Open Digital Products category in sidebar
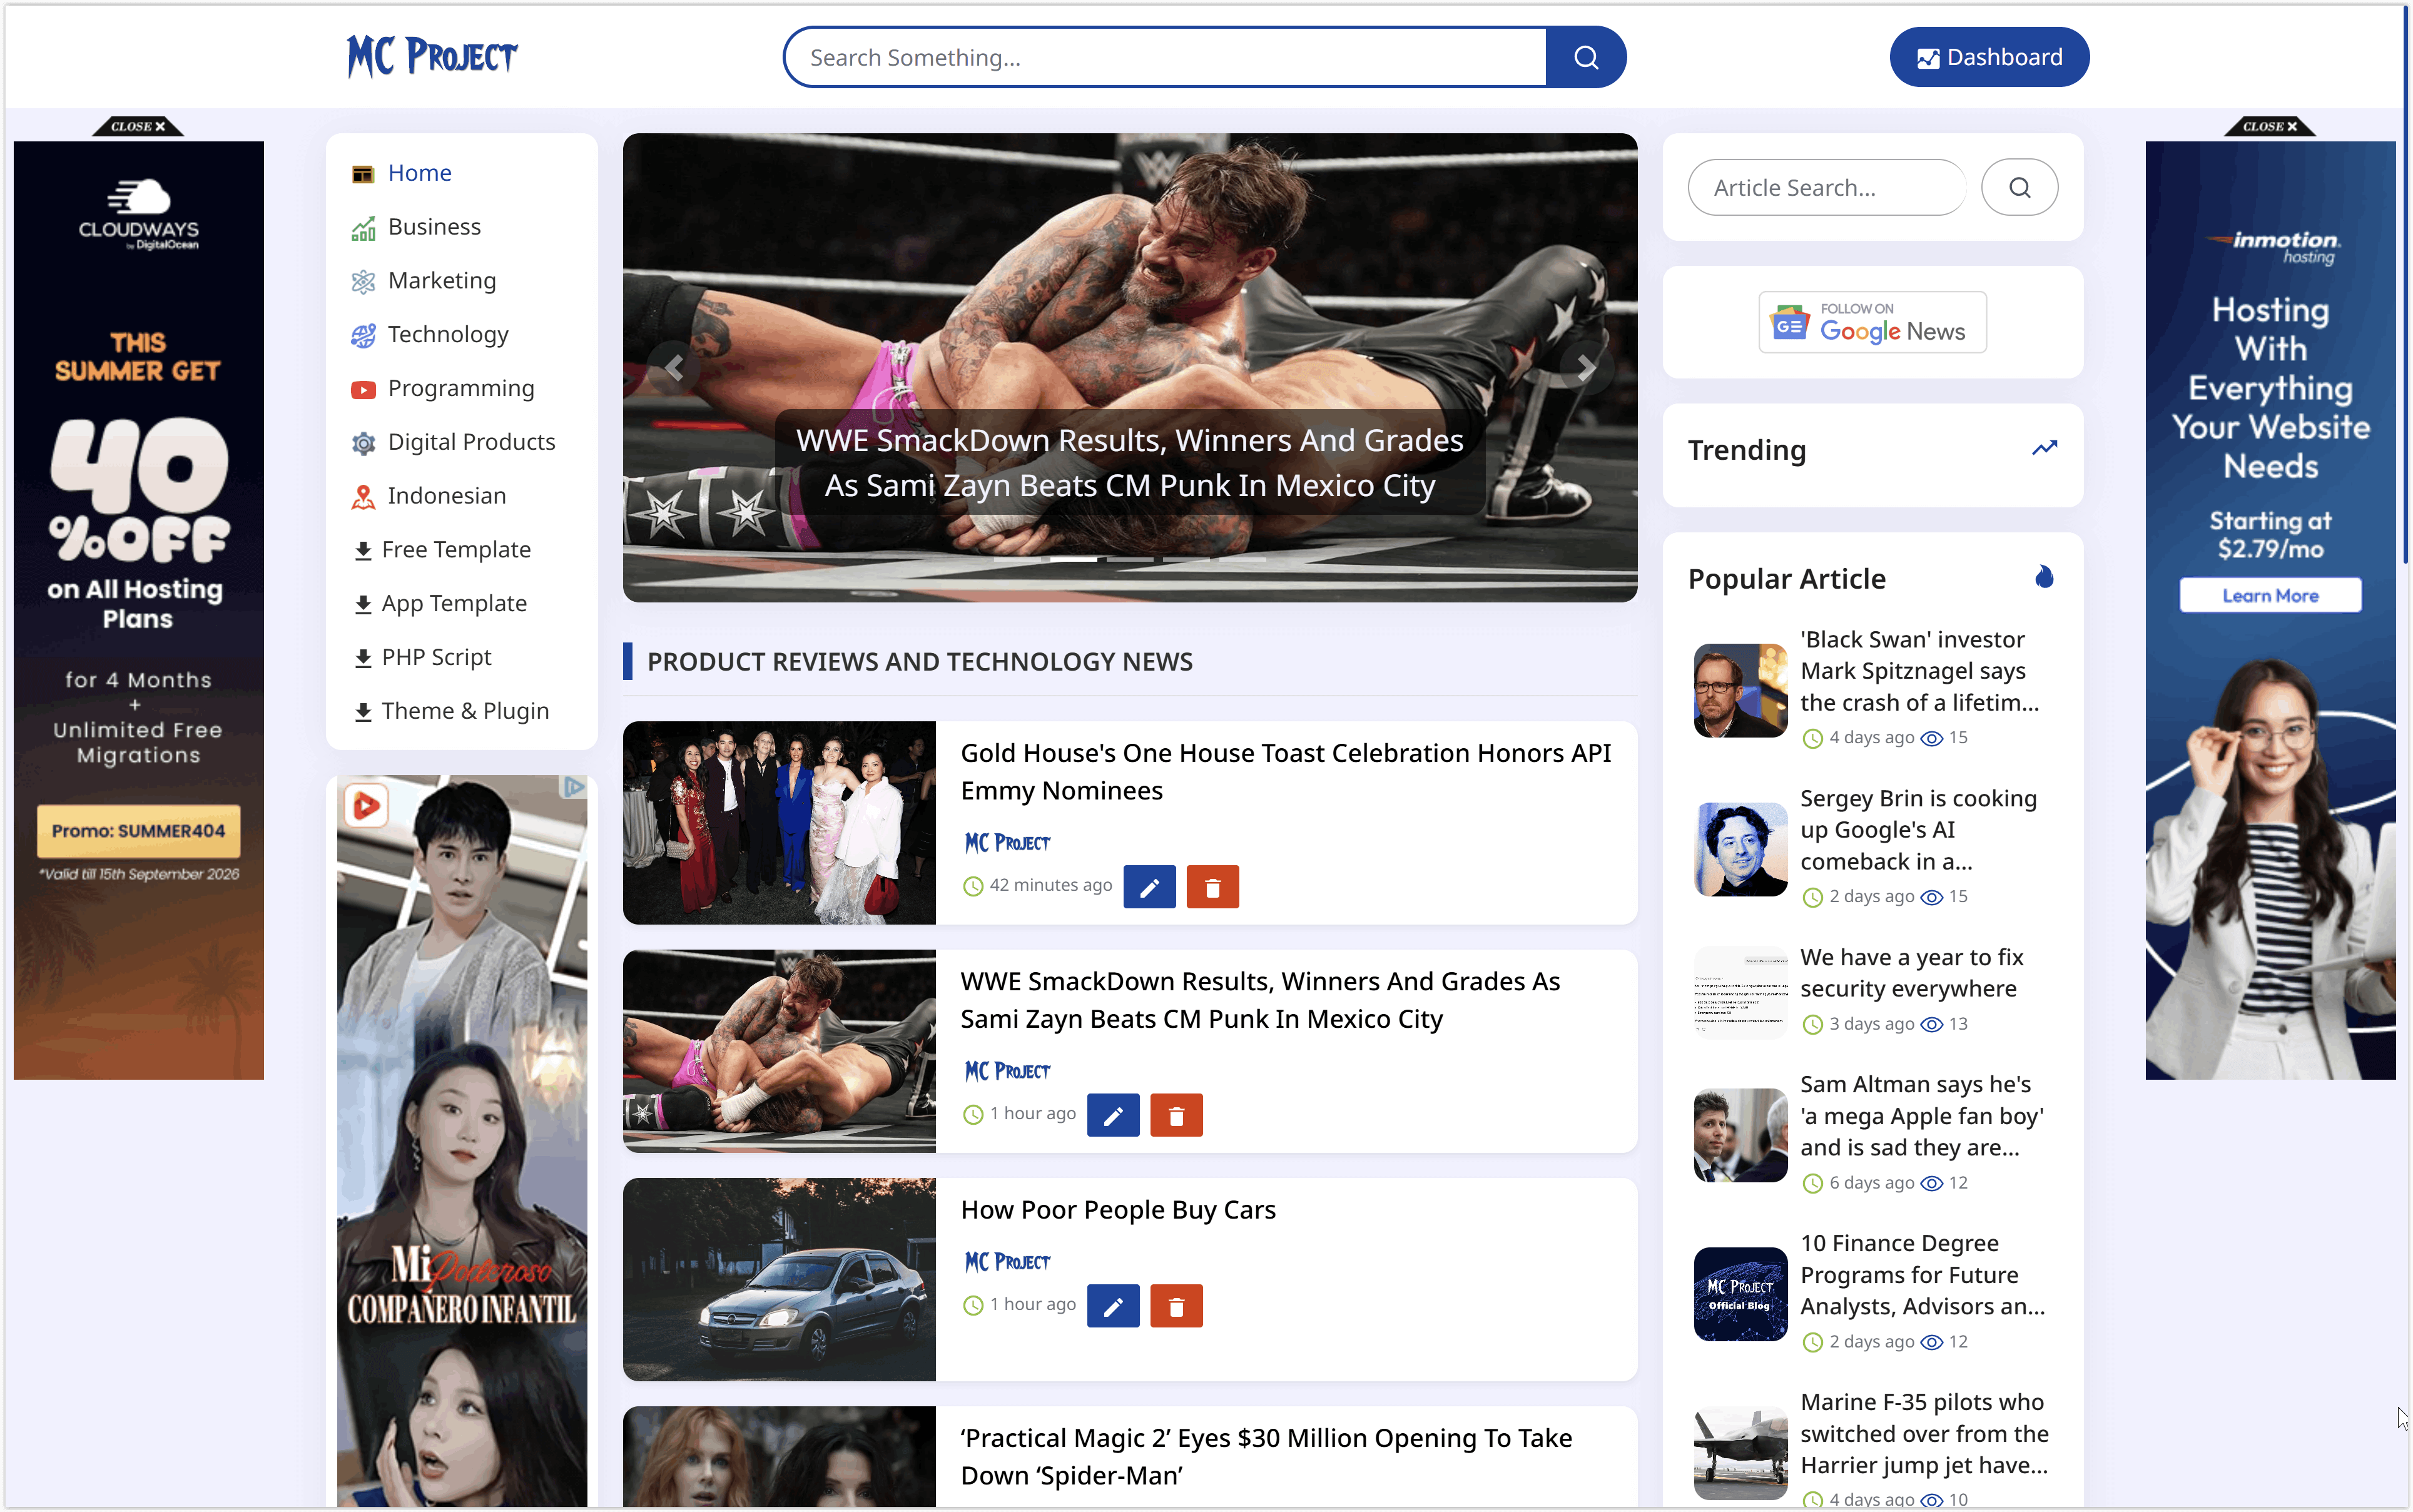 pos(471,442)
